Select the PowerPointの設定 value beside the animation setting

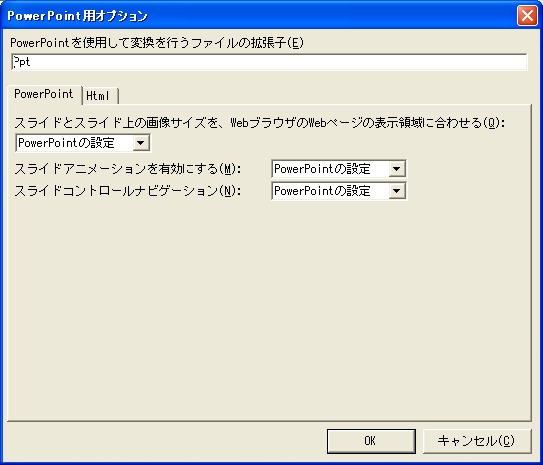pyautogui.click(x=322, y=169)
